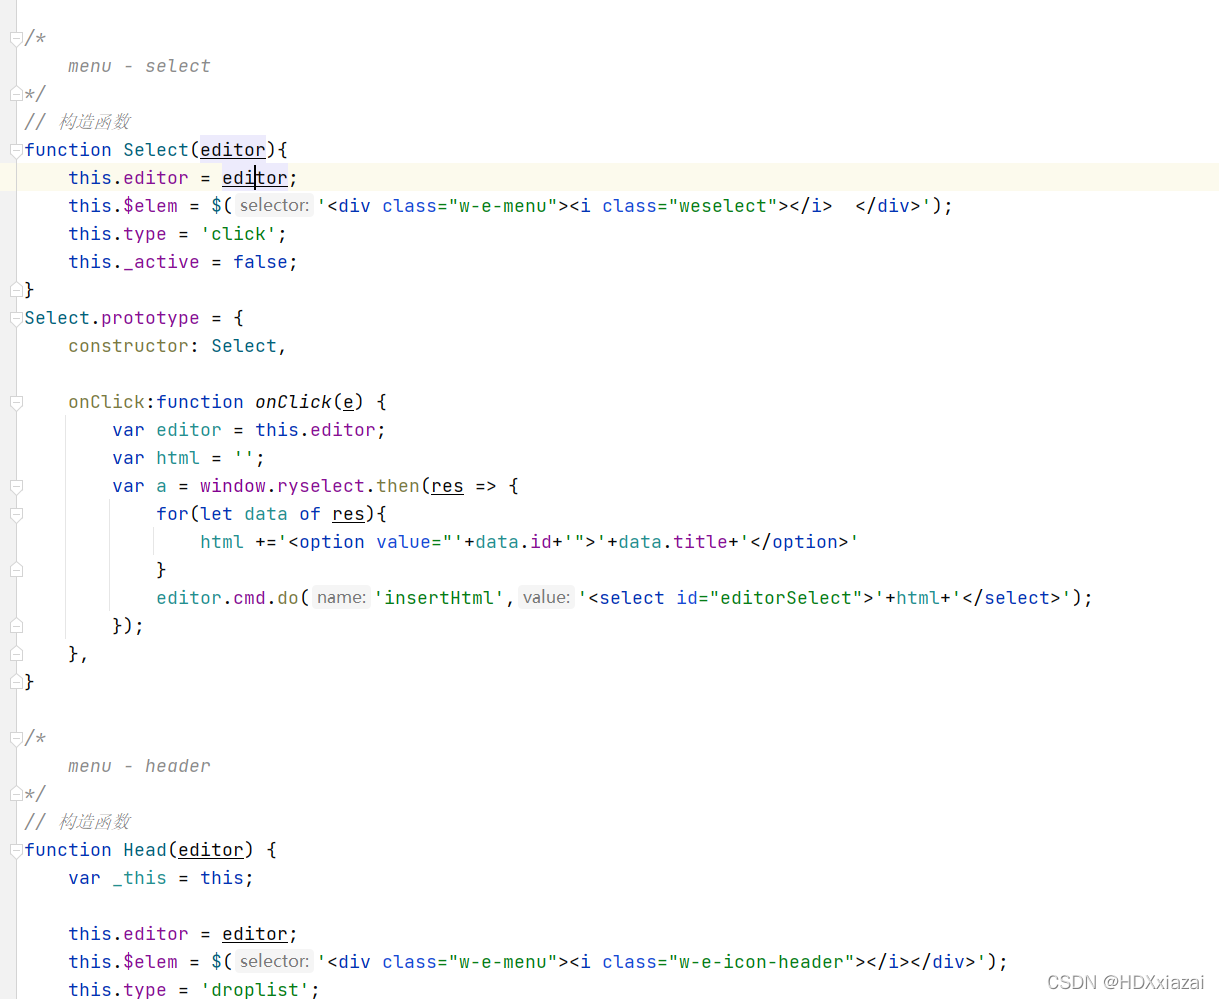Image resolution: width=1219 pixels, height=999 pixels.
Task: Collapse the window.ryselect.then callback block
Action: pyautogui.click(x=14, y=485)
